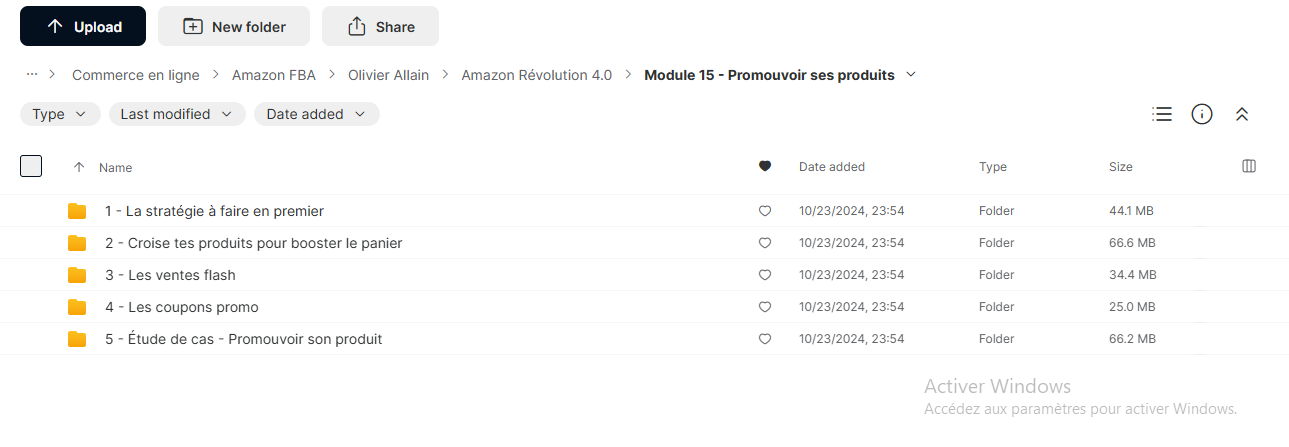
Task: Open the Last modified filter dropdown
Action: click(177, 114)
